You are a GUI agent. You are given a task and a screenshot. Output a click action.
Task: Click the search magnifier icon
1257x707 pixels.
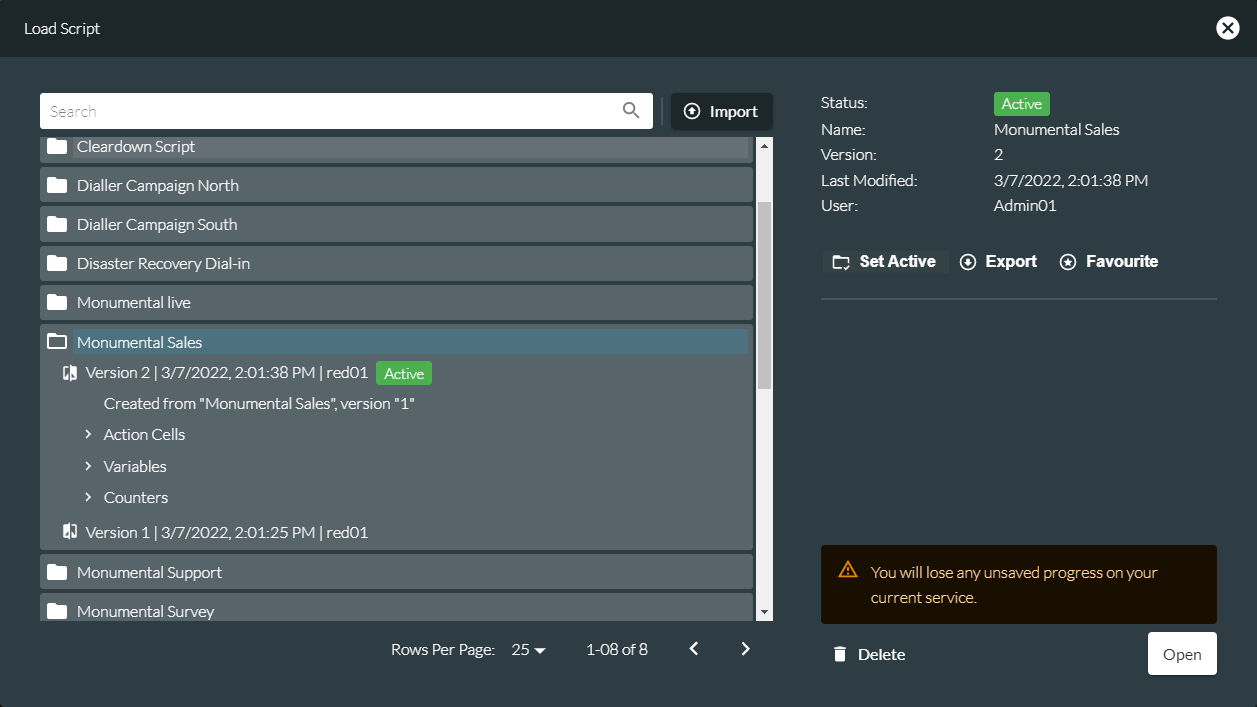click(x=631, y=111)
